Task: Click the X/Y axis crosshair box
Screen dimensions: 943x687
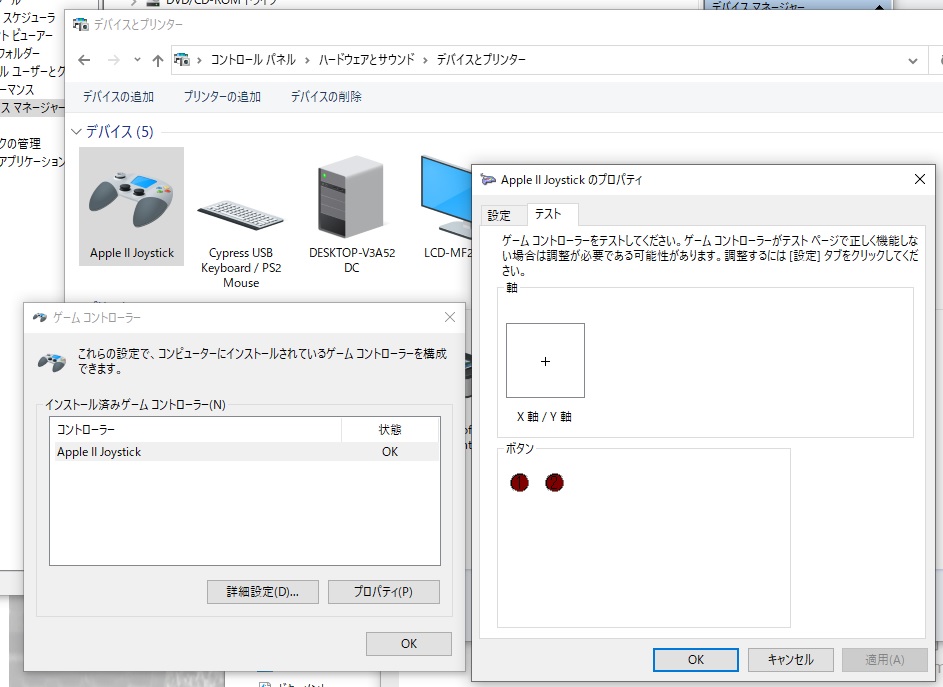Action: (545, 360)
